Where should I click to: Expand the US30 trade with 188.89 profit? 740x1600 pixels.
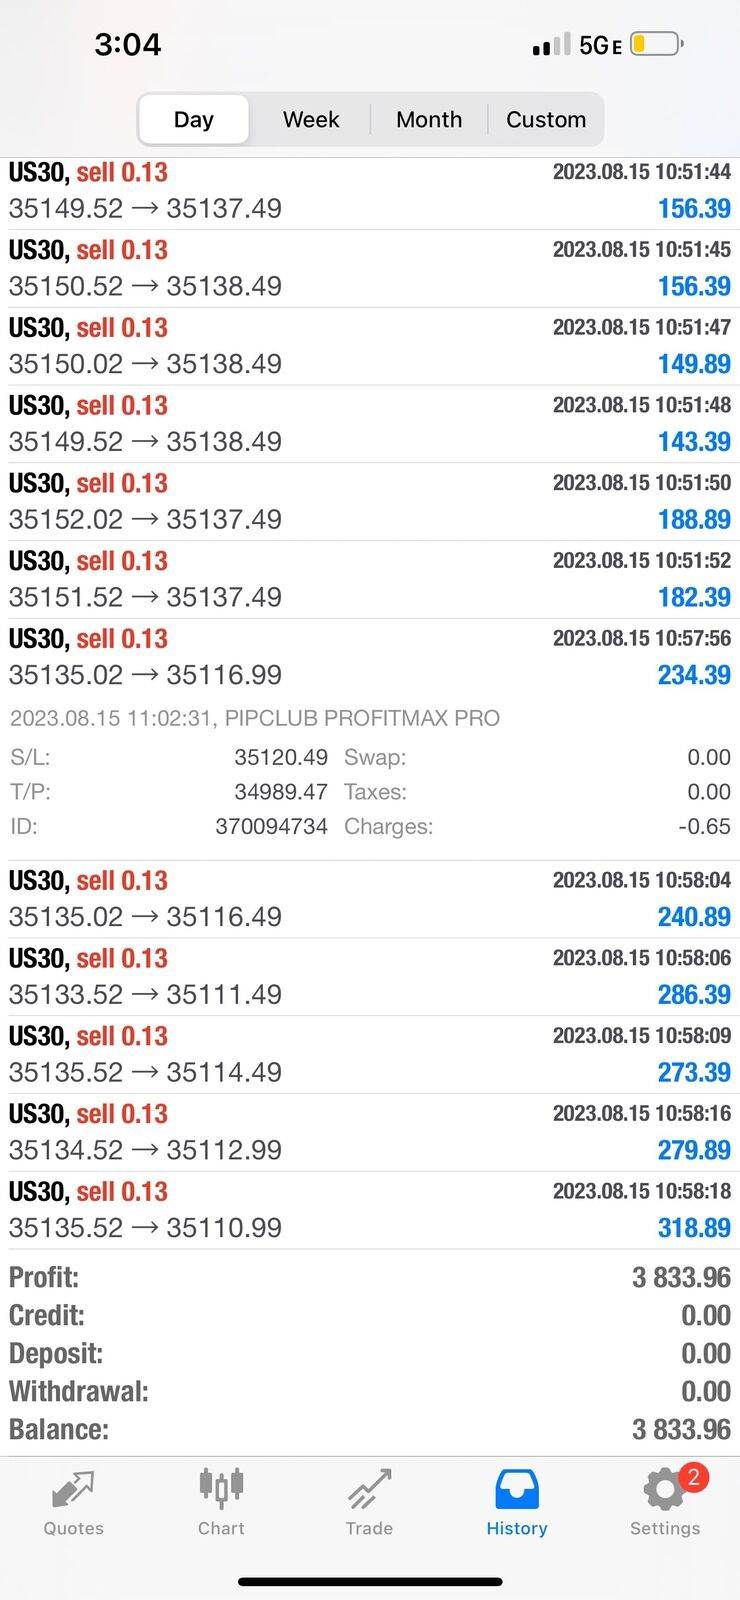pos(370,502)
